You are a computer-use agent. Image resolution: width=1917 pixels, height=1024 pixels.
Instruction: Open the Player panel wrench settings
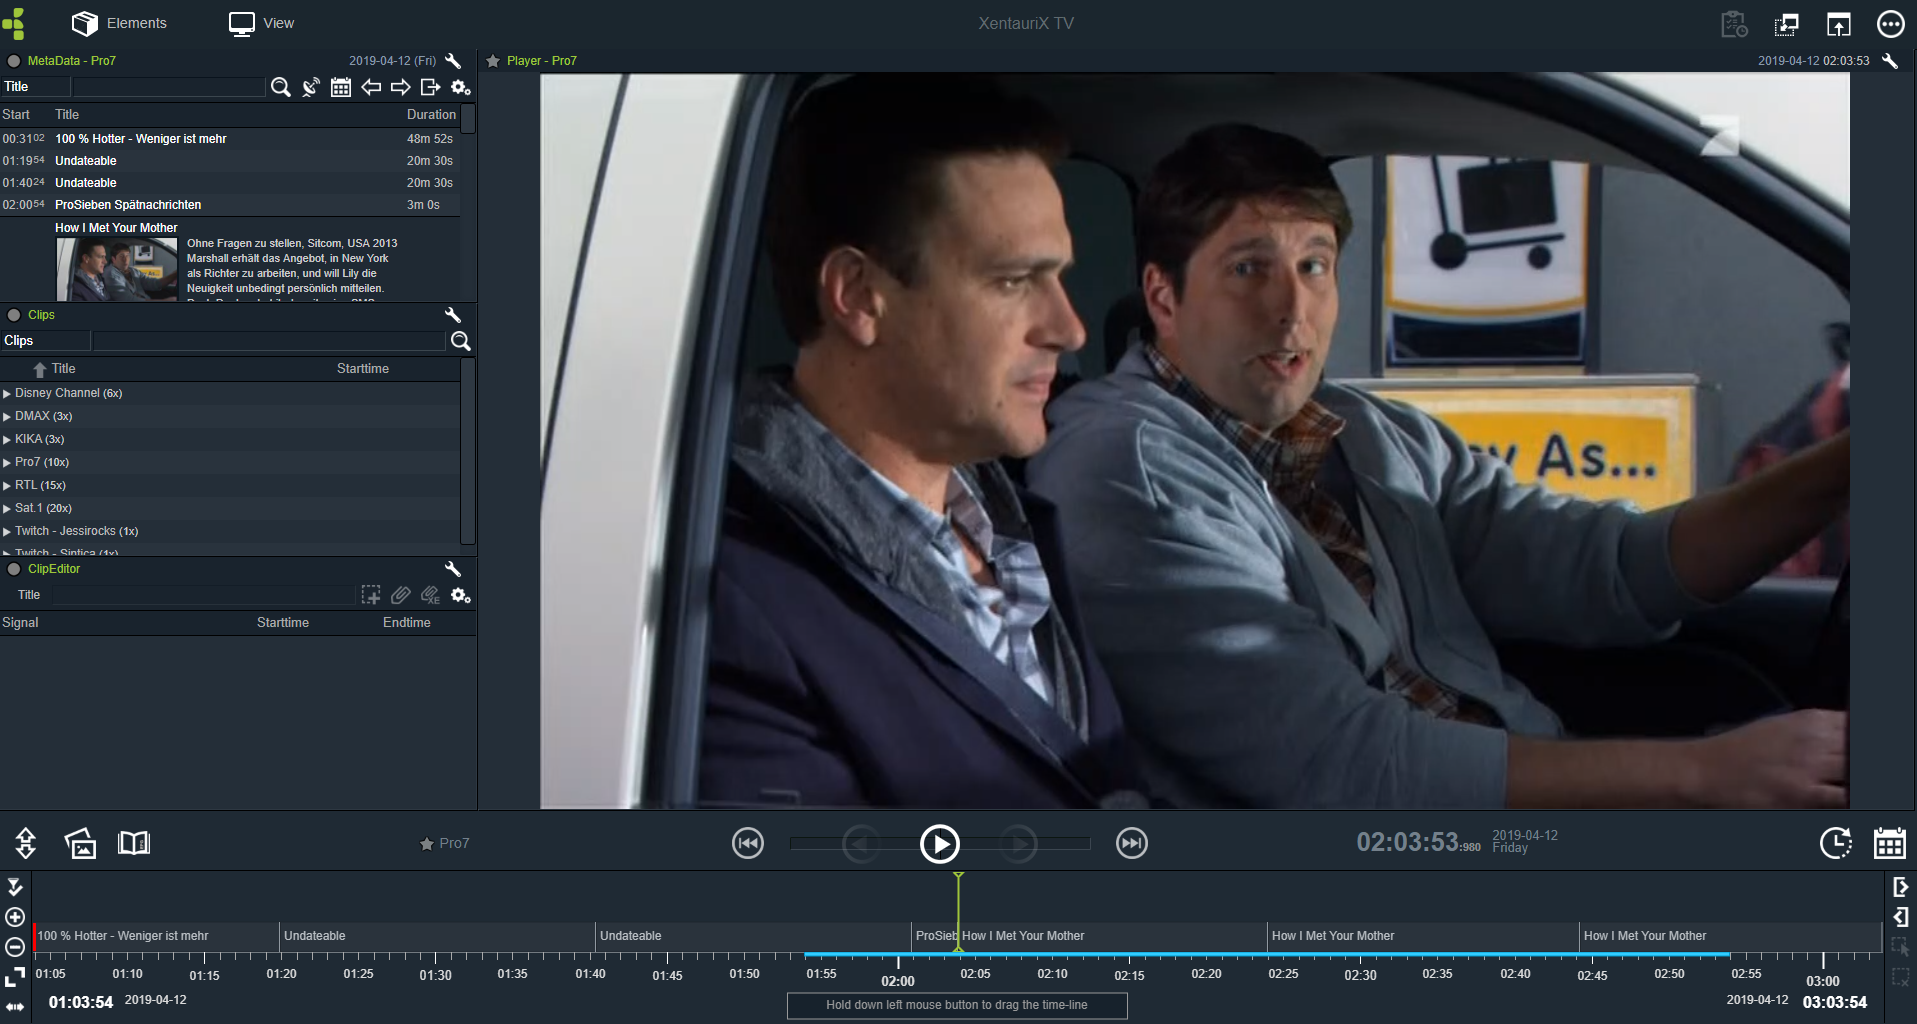click(x=1890, y=61)
